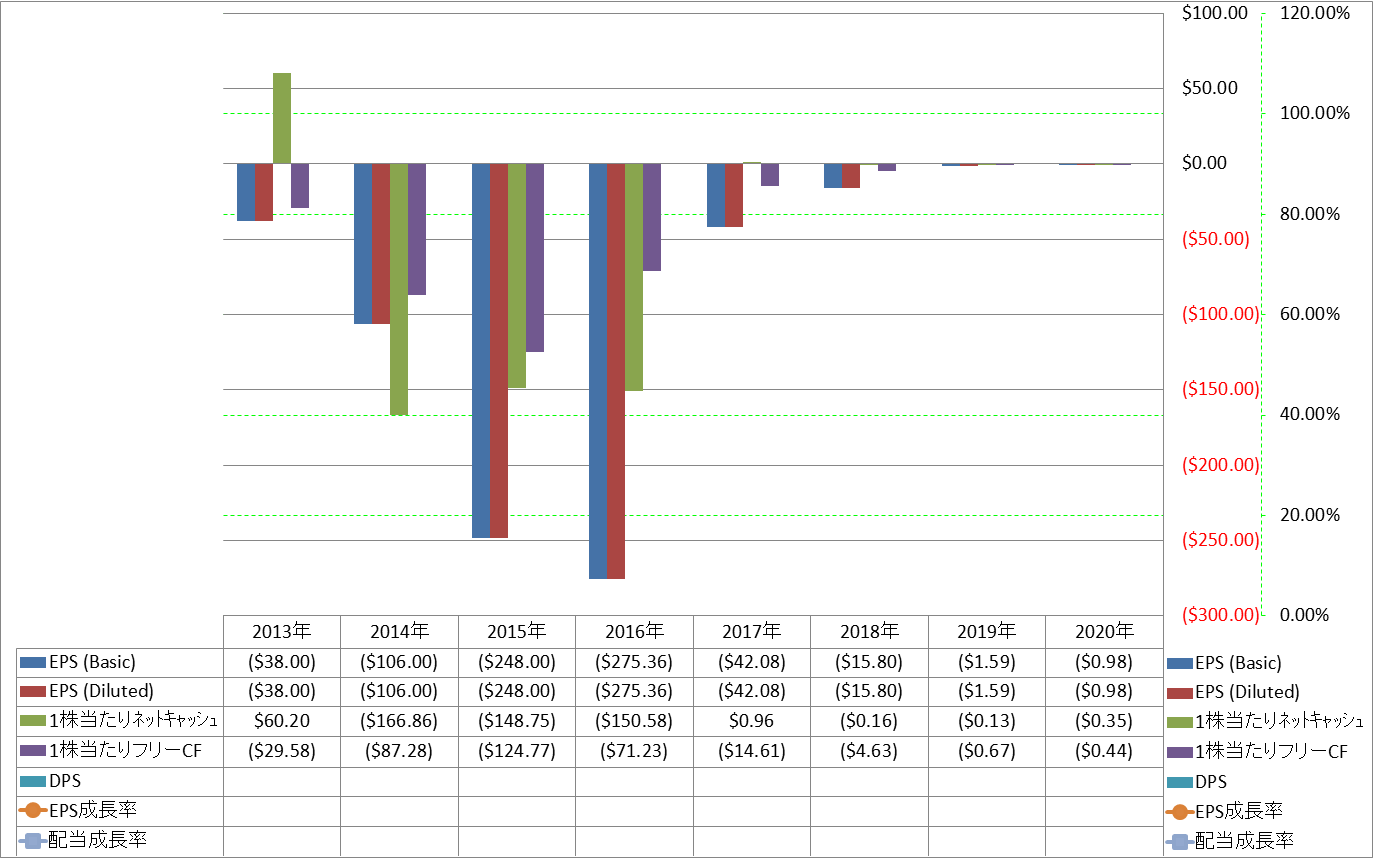Click the 0.00% secondary axis label
The height and width of the screenshot is (858, 1373).
1307,615
